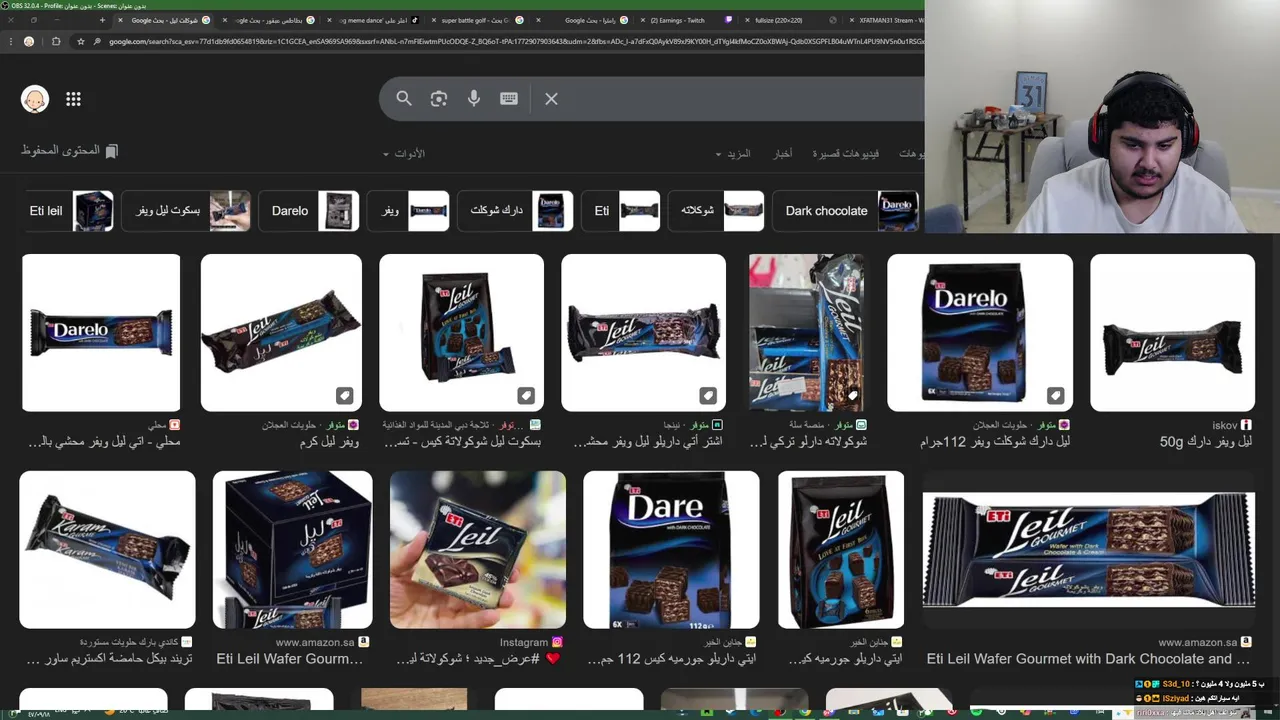
Task: Switch to the 'super battle golf' browser tab
Action: [x=476, y=20]
